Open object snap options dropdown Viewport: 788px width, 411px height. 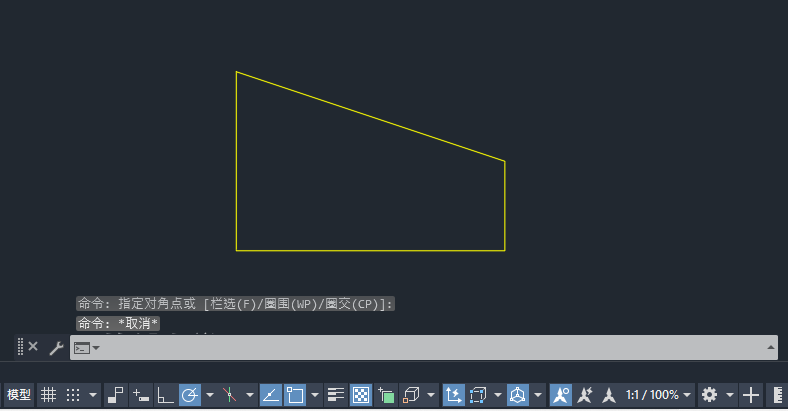tap(315, 395)
